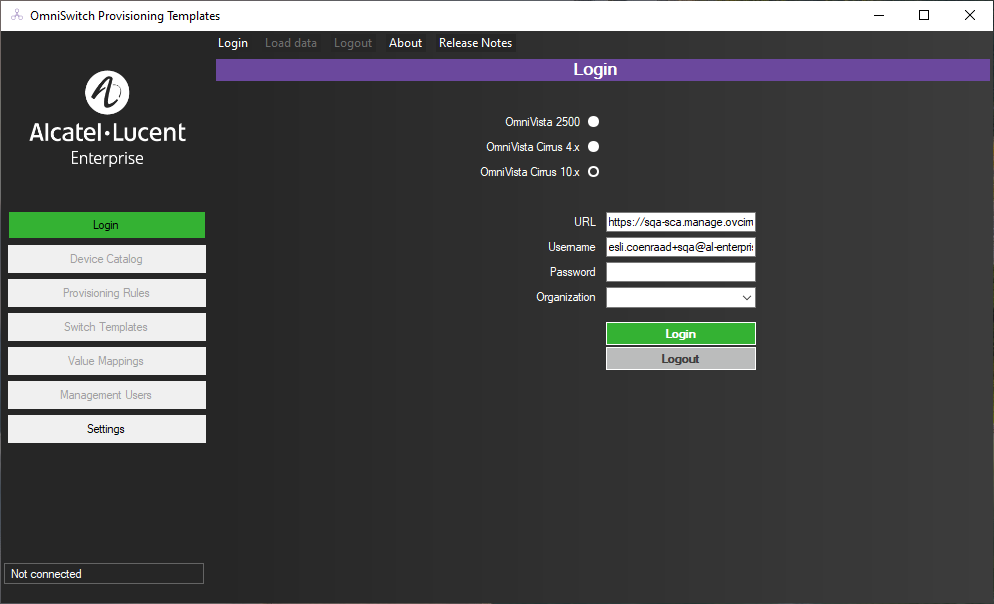Select the OmniVista 2500 radio button
Image resolution: width=994 pixels, height=604 pixels.
pos(593,122)
